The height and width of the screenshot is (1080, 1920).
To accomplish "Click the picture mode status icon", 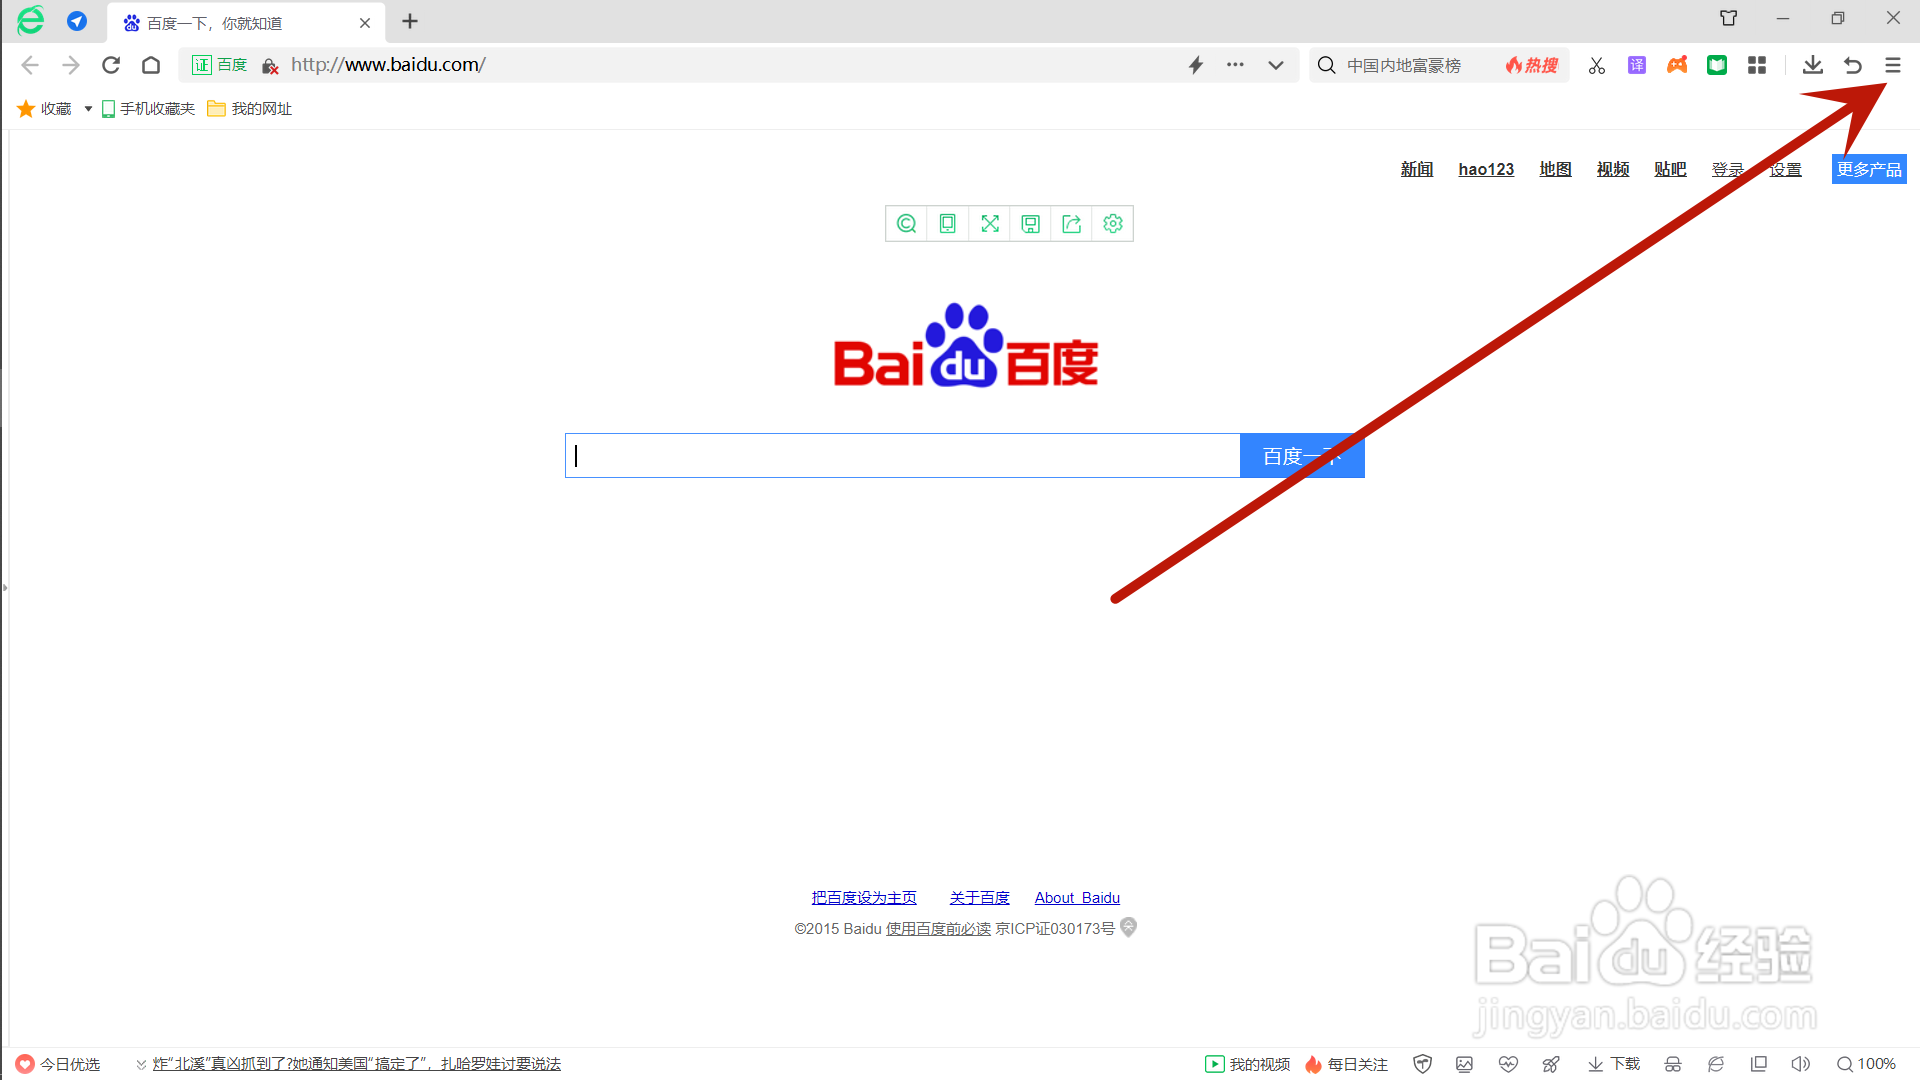I will (1465, 1064).
